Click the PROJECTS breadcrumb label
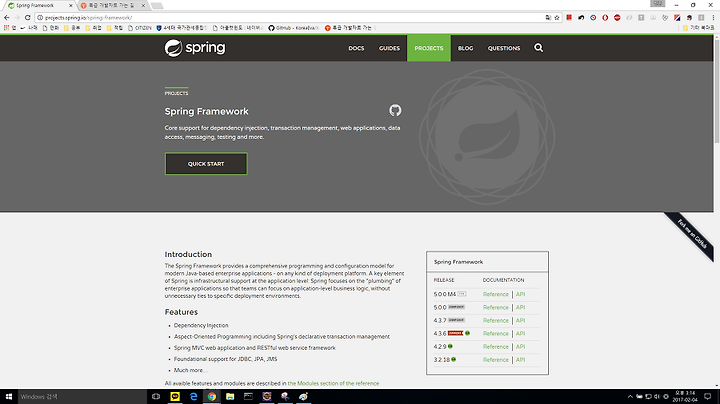The width and height of the screenshot is (720, 404). click(x=176, y=93)
